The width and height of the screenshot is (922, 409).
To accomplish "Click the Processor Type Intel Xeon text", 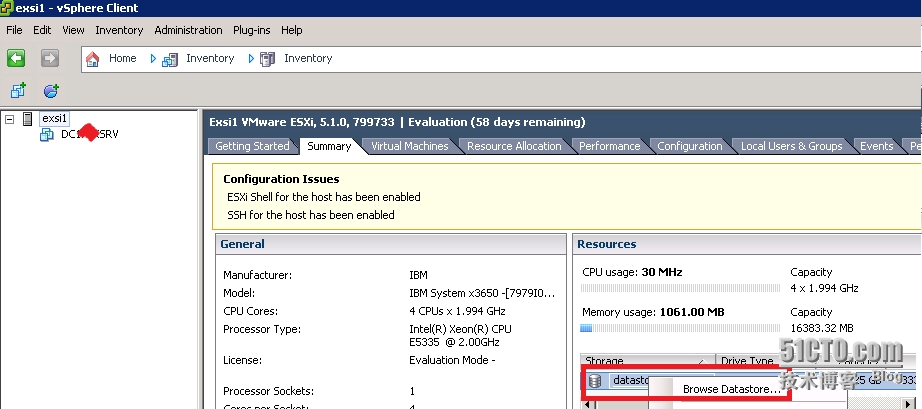I will [460, 336].
